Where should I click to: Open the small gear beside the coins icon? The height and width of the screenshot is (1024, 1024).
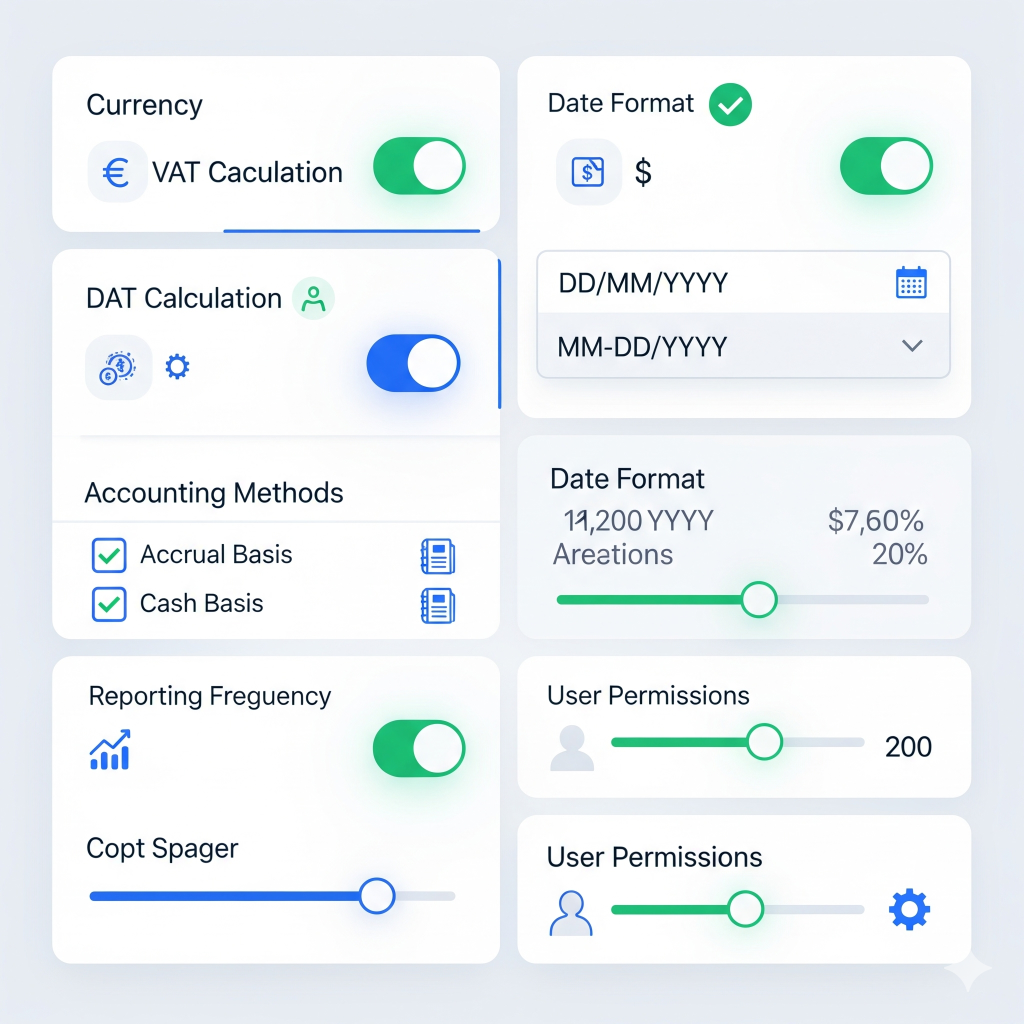[x=177, y=367]
